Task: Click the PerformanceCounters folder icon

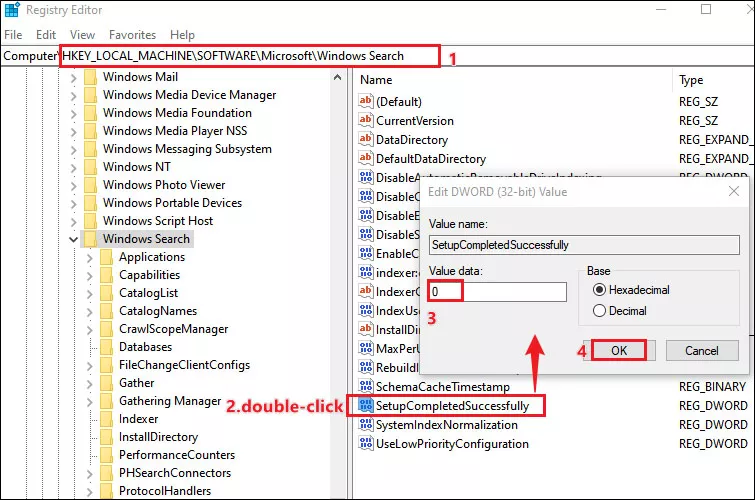Action: click(x=107, y=455)
